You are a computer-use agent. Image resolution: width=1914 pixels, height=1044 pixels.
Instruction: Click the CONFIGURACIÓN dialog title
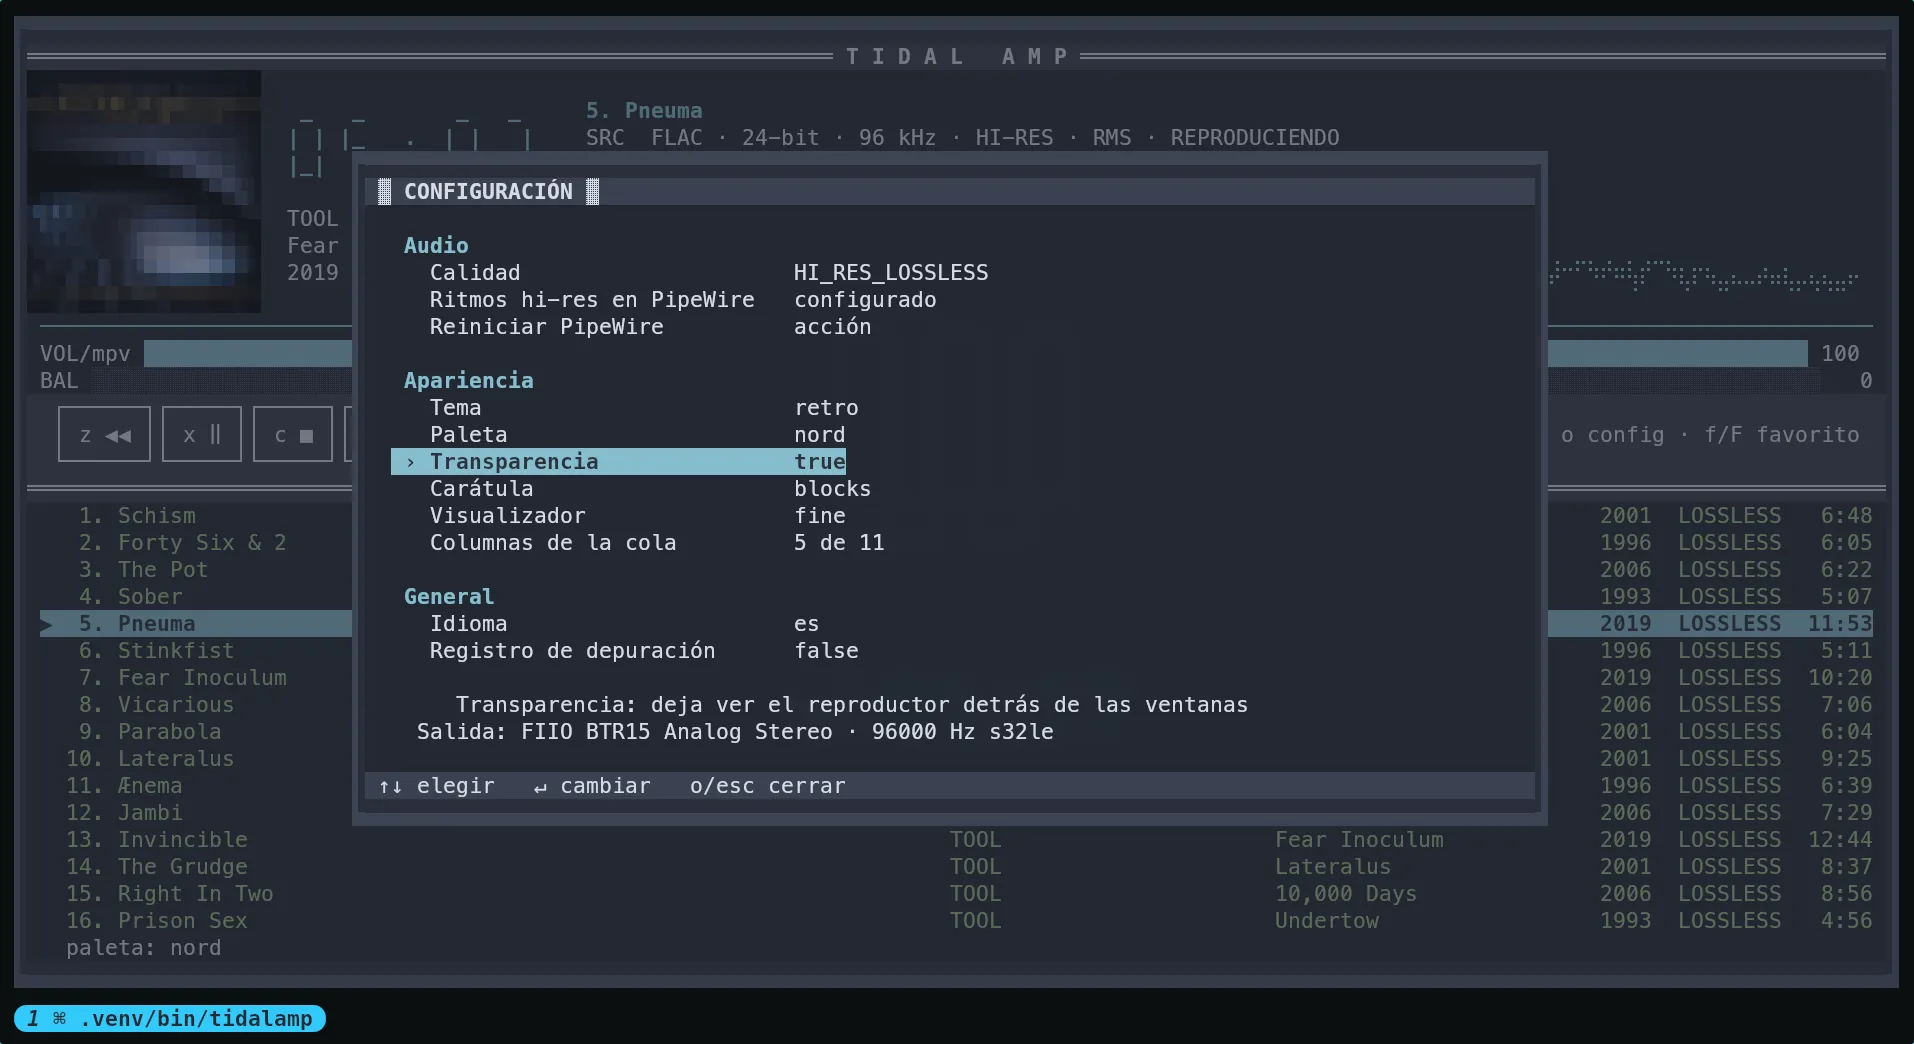(x=488, y=191)
